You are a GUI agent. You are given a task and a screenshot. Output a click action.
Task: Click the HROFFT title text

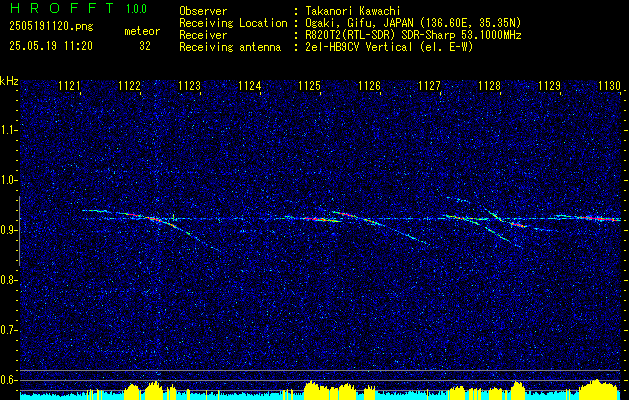[62, 8]
